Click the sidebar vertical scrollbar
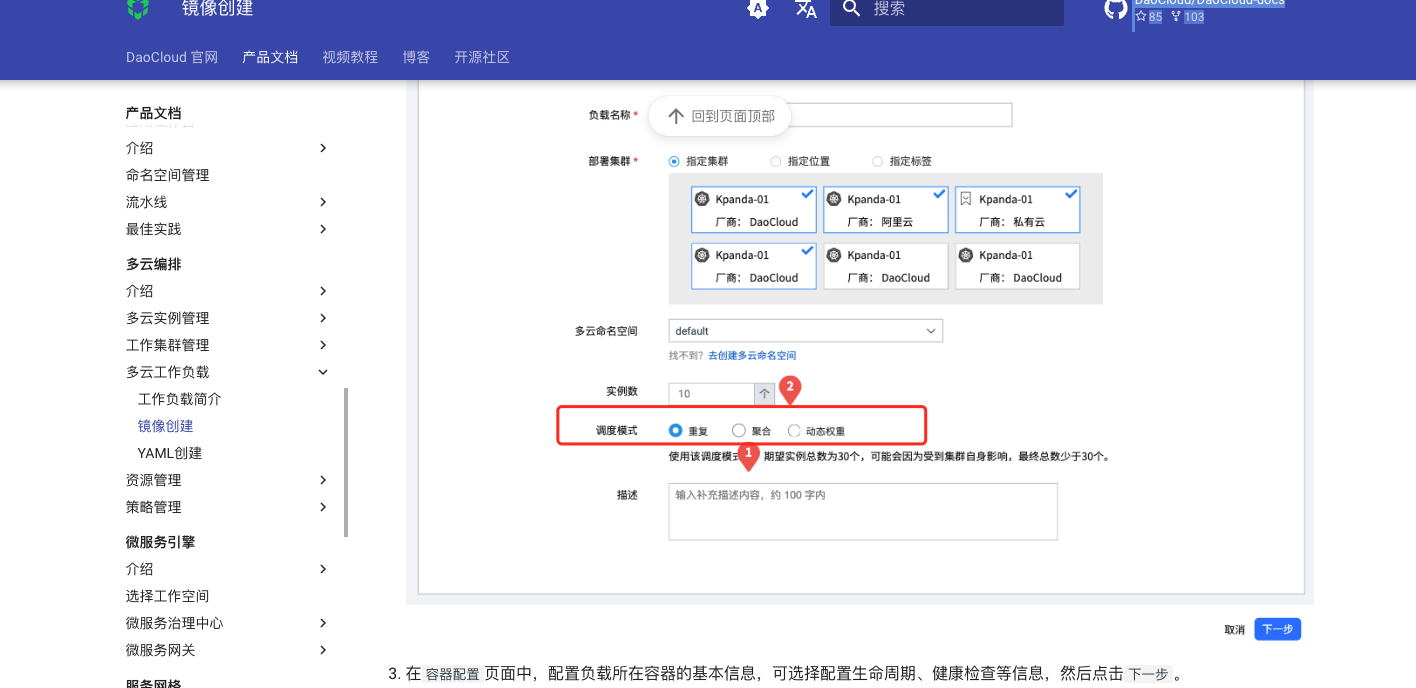The height and width of the screenshot is (688, 1416). coord(346,462)
